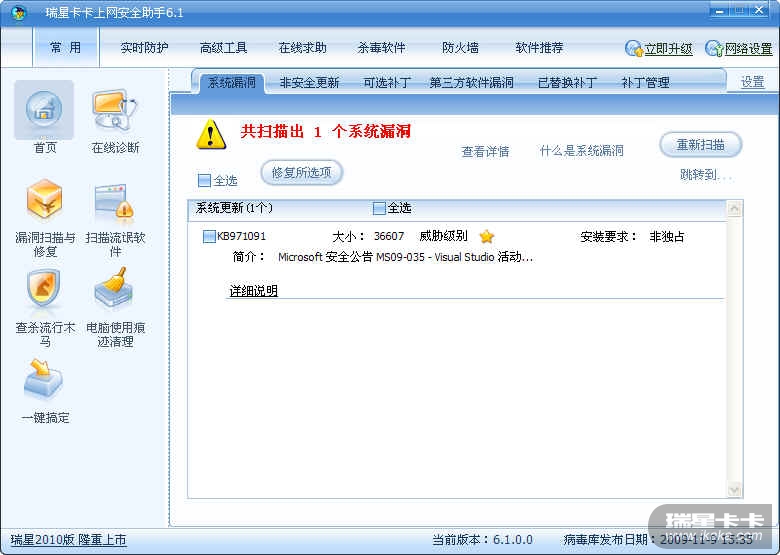
Task: Click 立即升级 link text
Action: [669, 49]
